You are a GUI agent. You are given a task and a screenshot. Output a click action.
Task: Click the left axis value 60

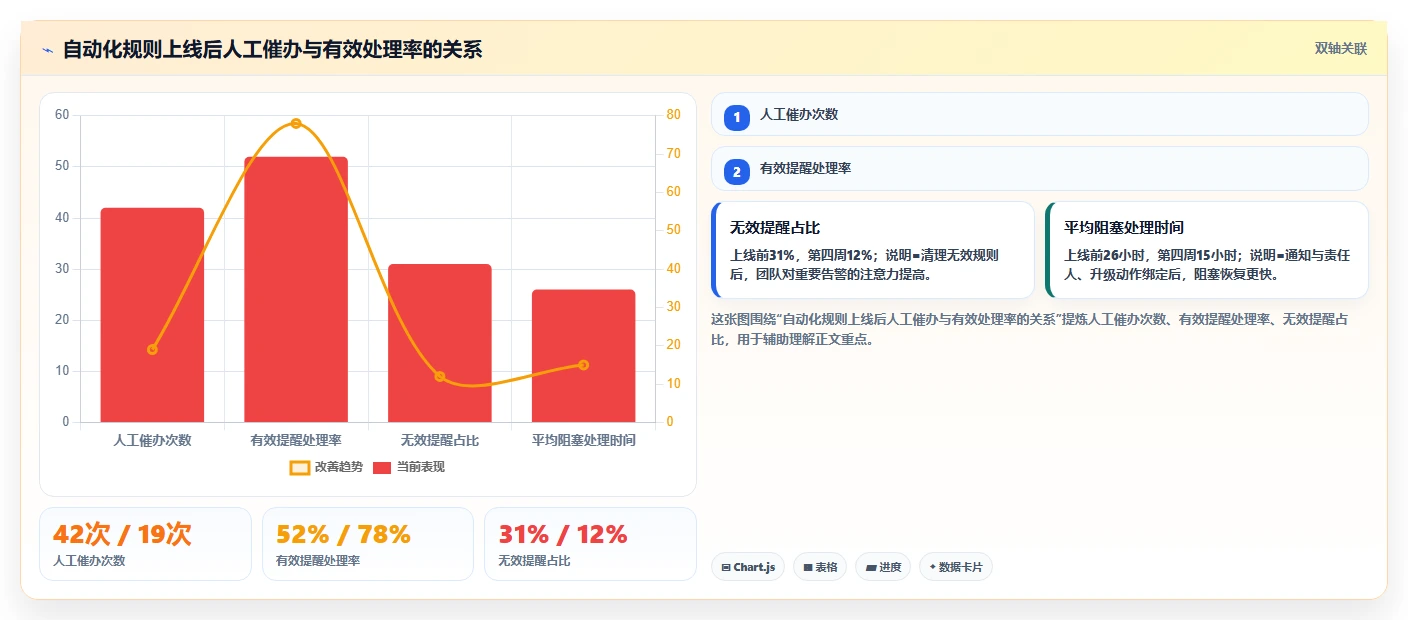[x=62, y=115]
